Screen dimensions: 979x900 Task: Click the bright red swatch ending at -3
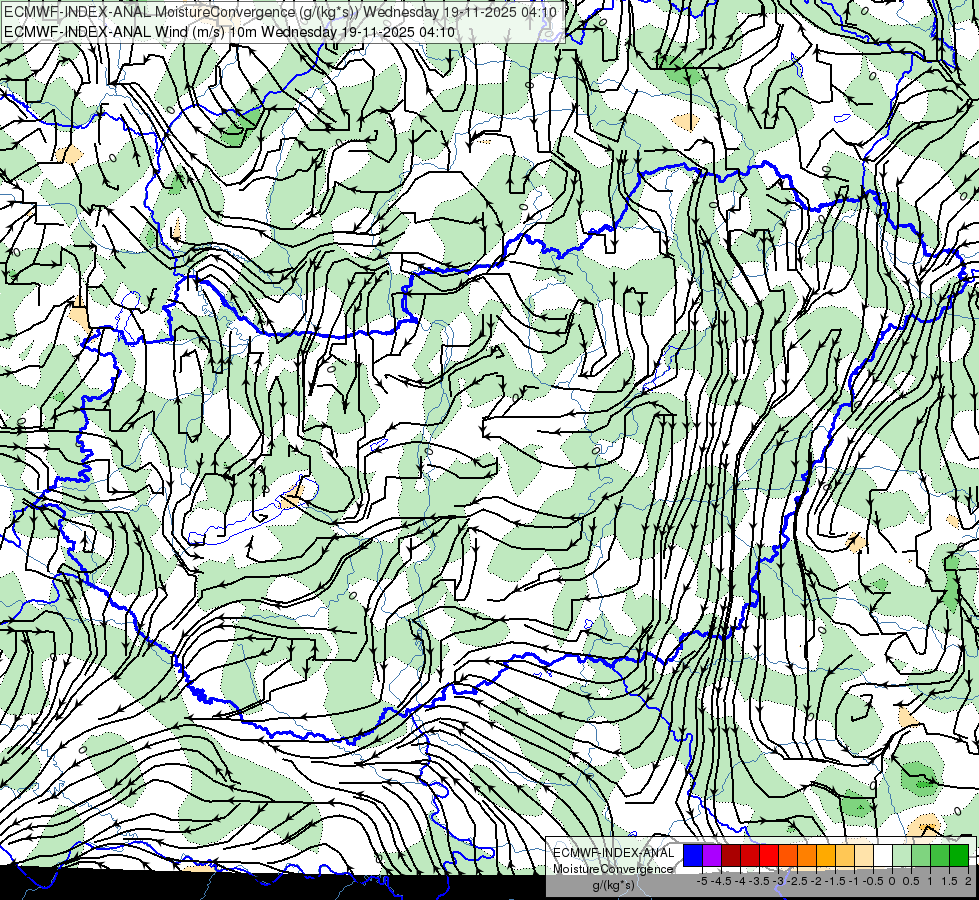[769, 855]
